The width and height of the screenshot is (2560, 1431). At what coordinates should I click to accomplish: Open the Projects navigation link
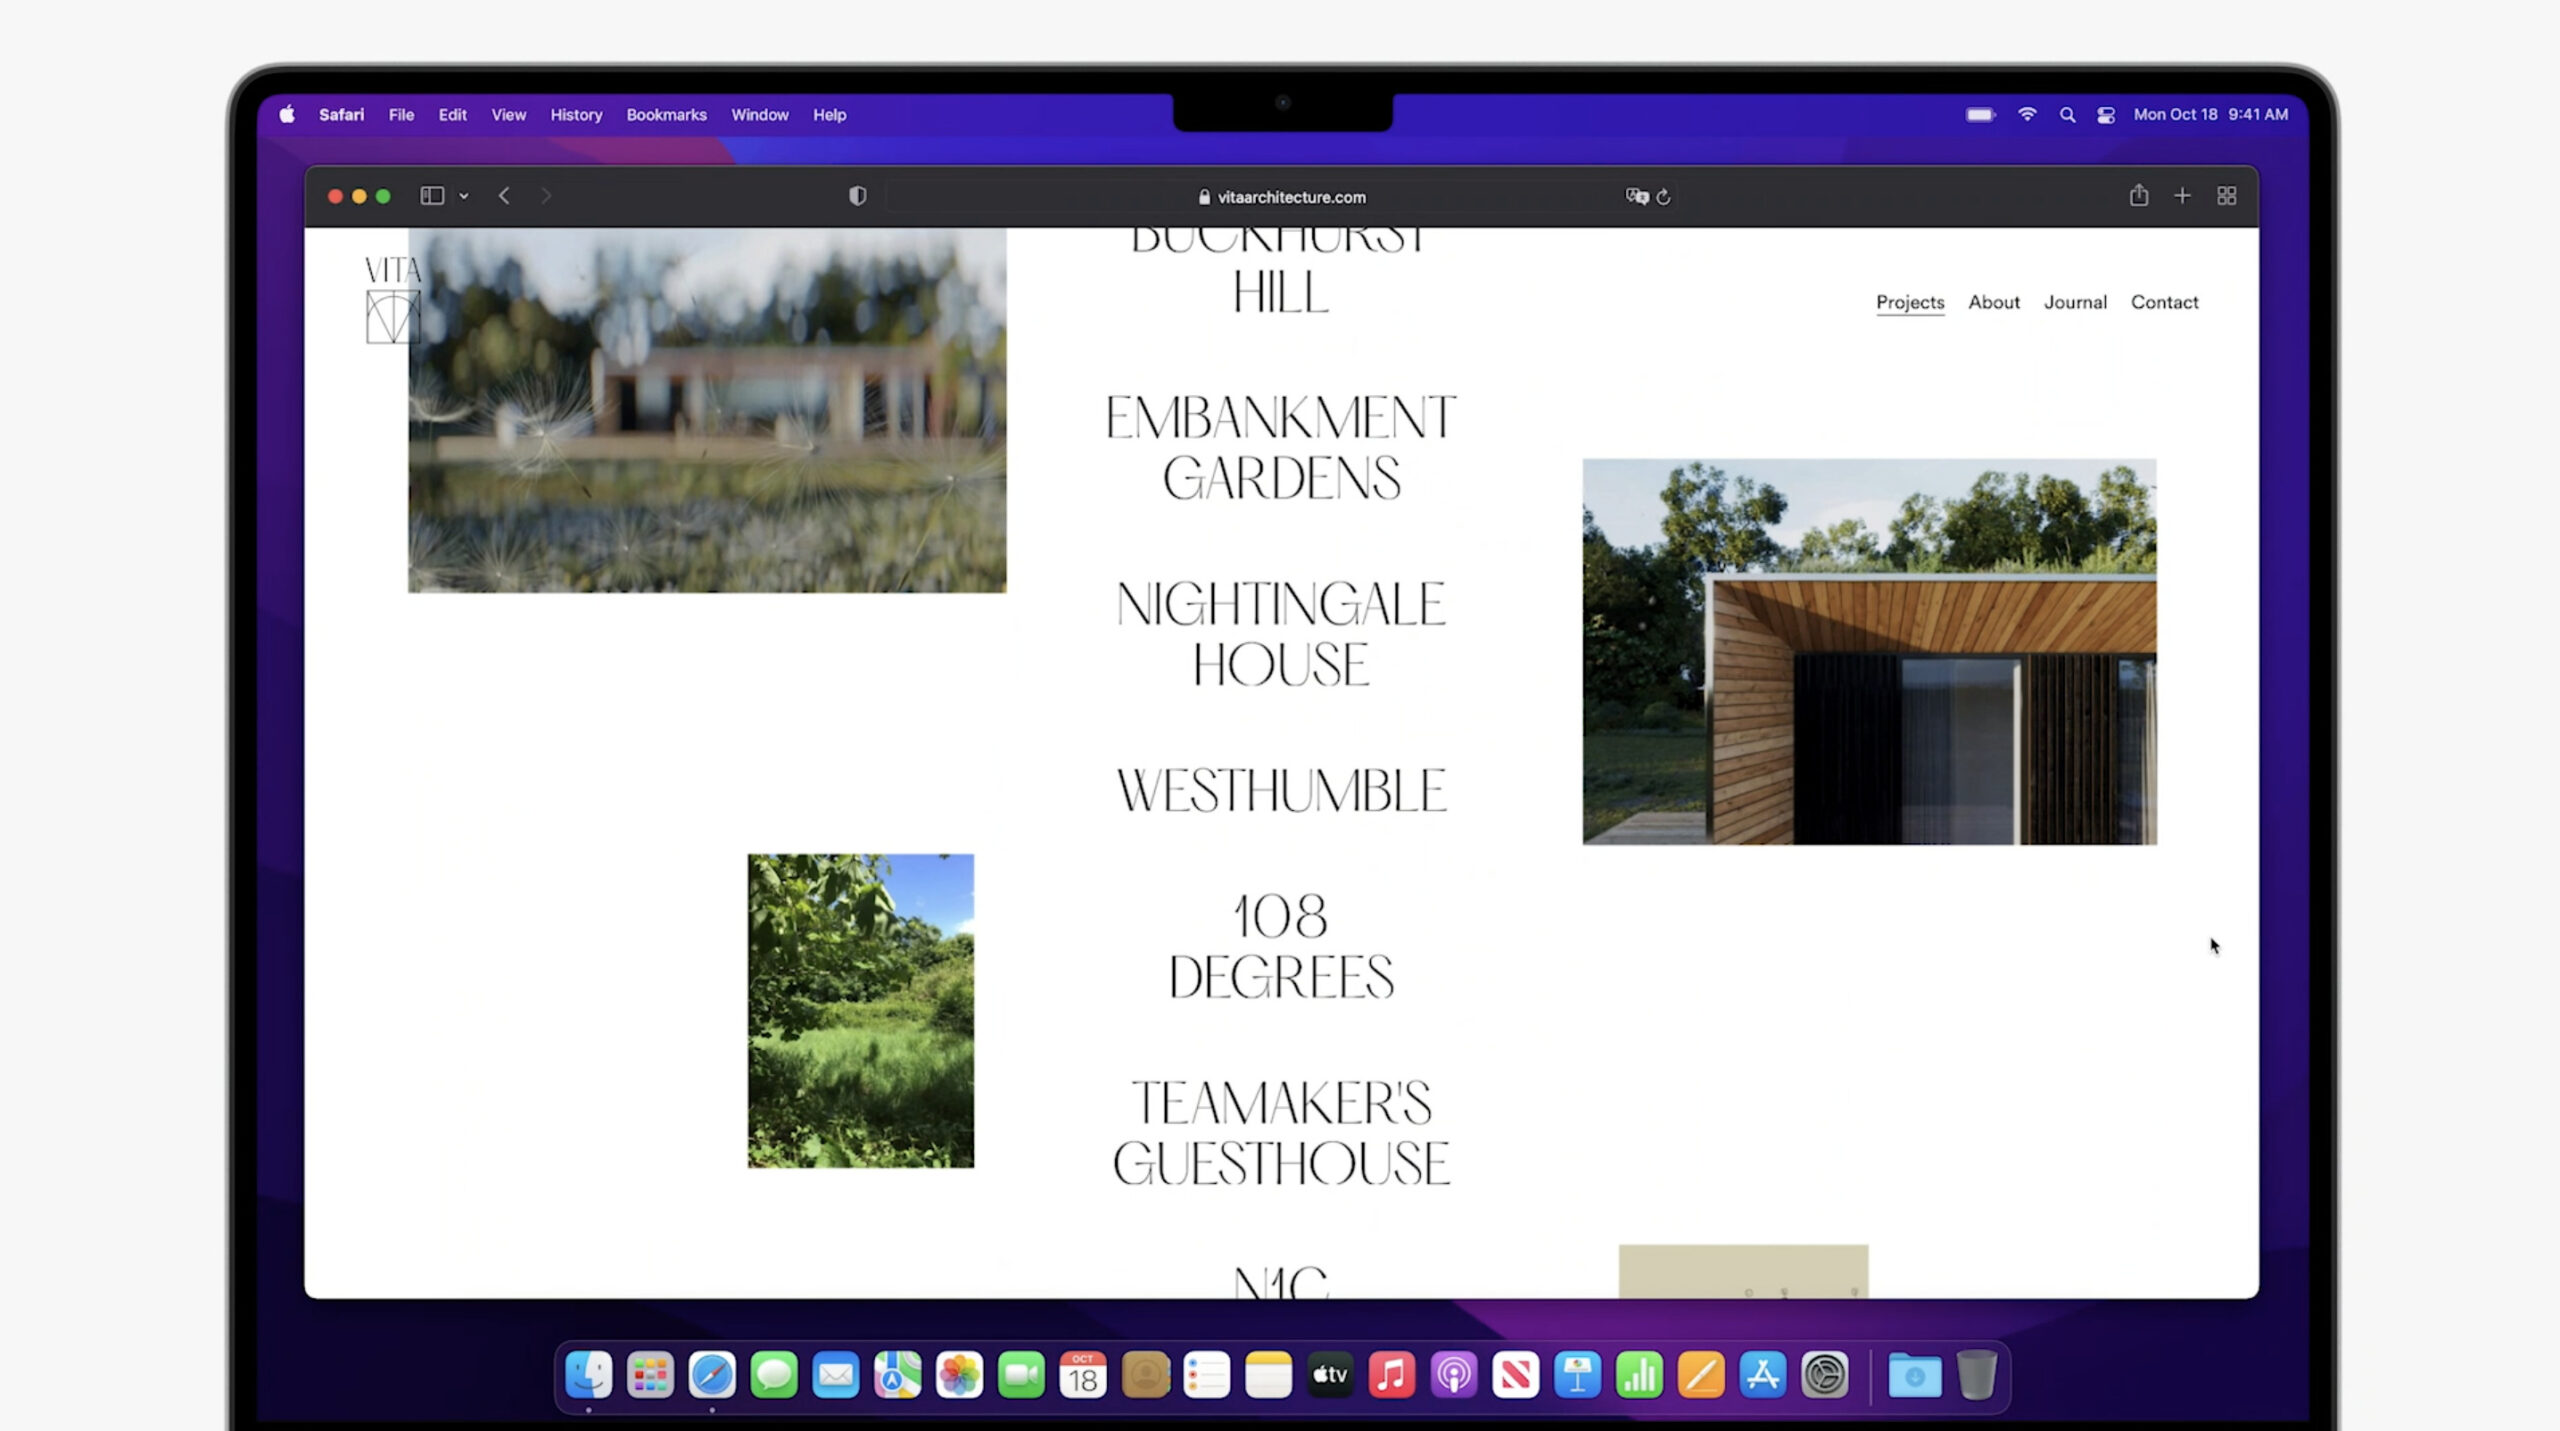point(1909,302)
